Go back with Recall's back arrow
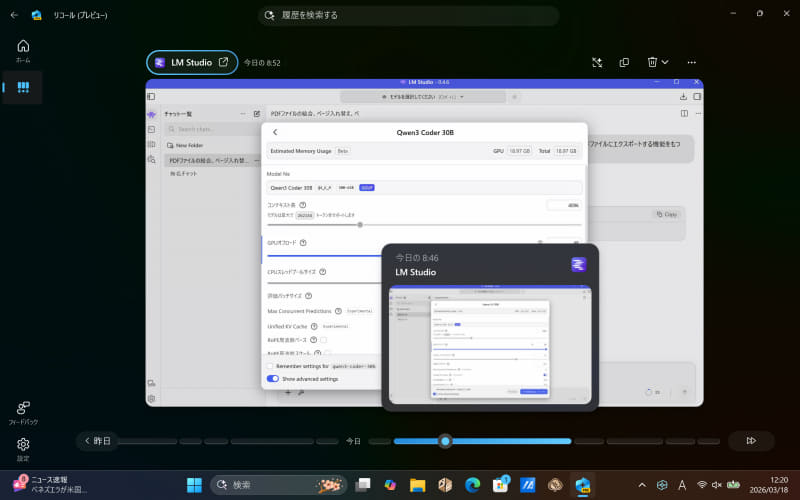Image resolution: width=800 pixels, height=500 pixels. (x=14, y=15)
